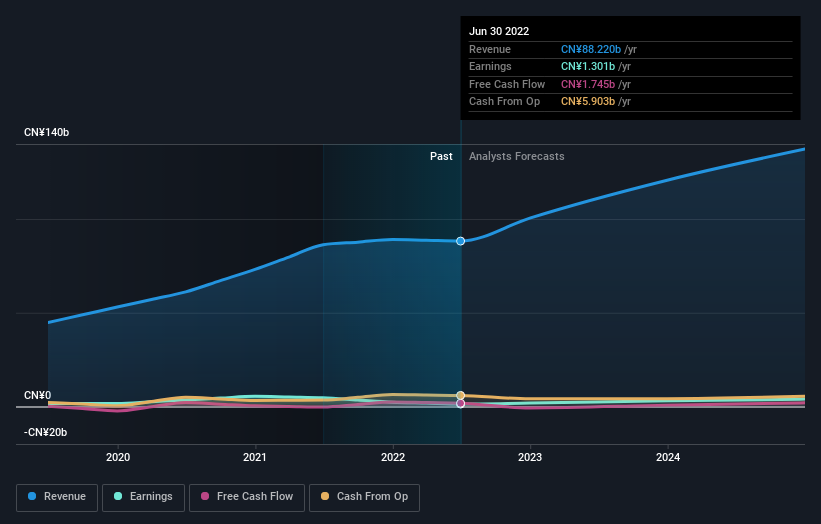Toggle the Free Cash Flow legend series
821x524 pixels.
[x=247, y=497]
